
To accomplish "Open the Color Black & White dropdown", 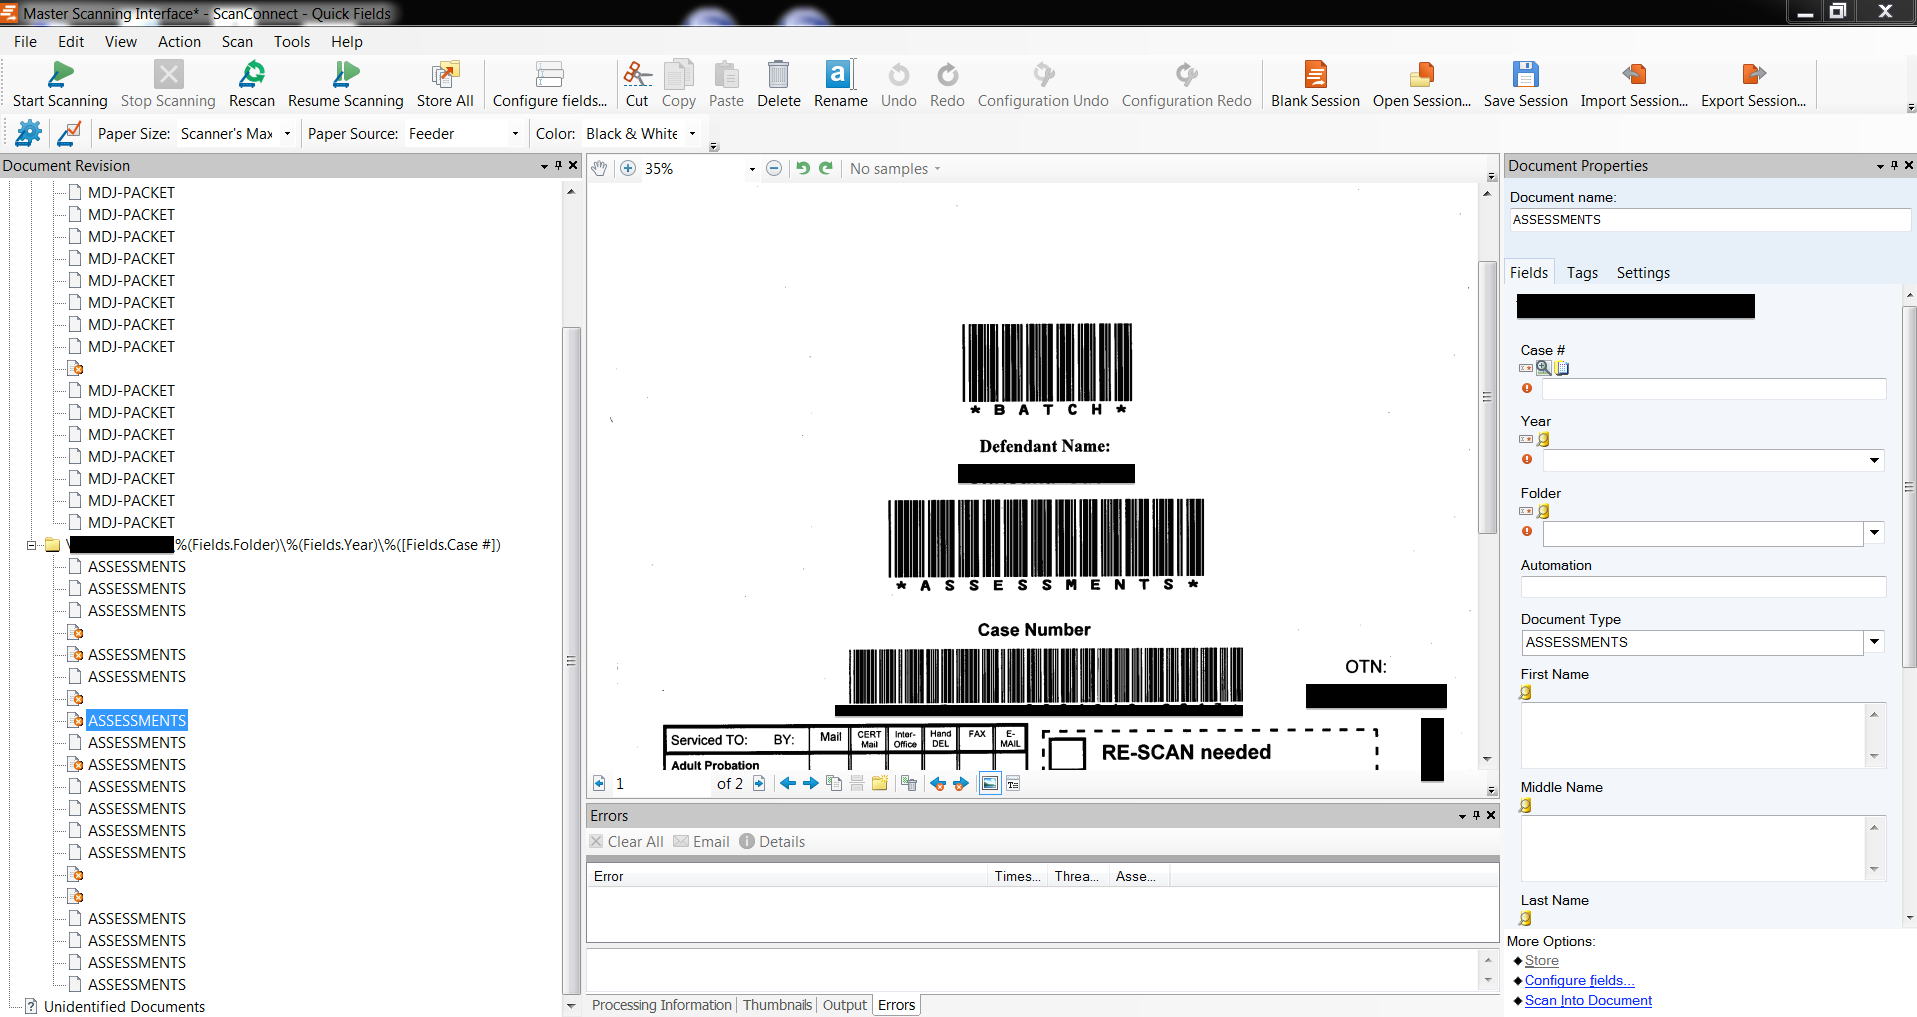I will (x=692, y=133).
